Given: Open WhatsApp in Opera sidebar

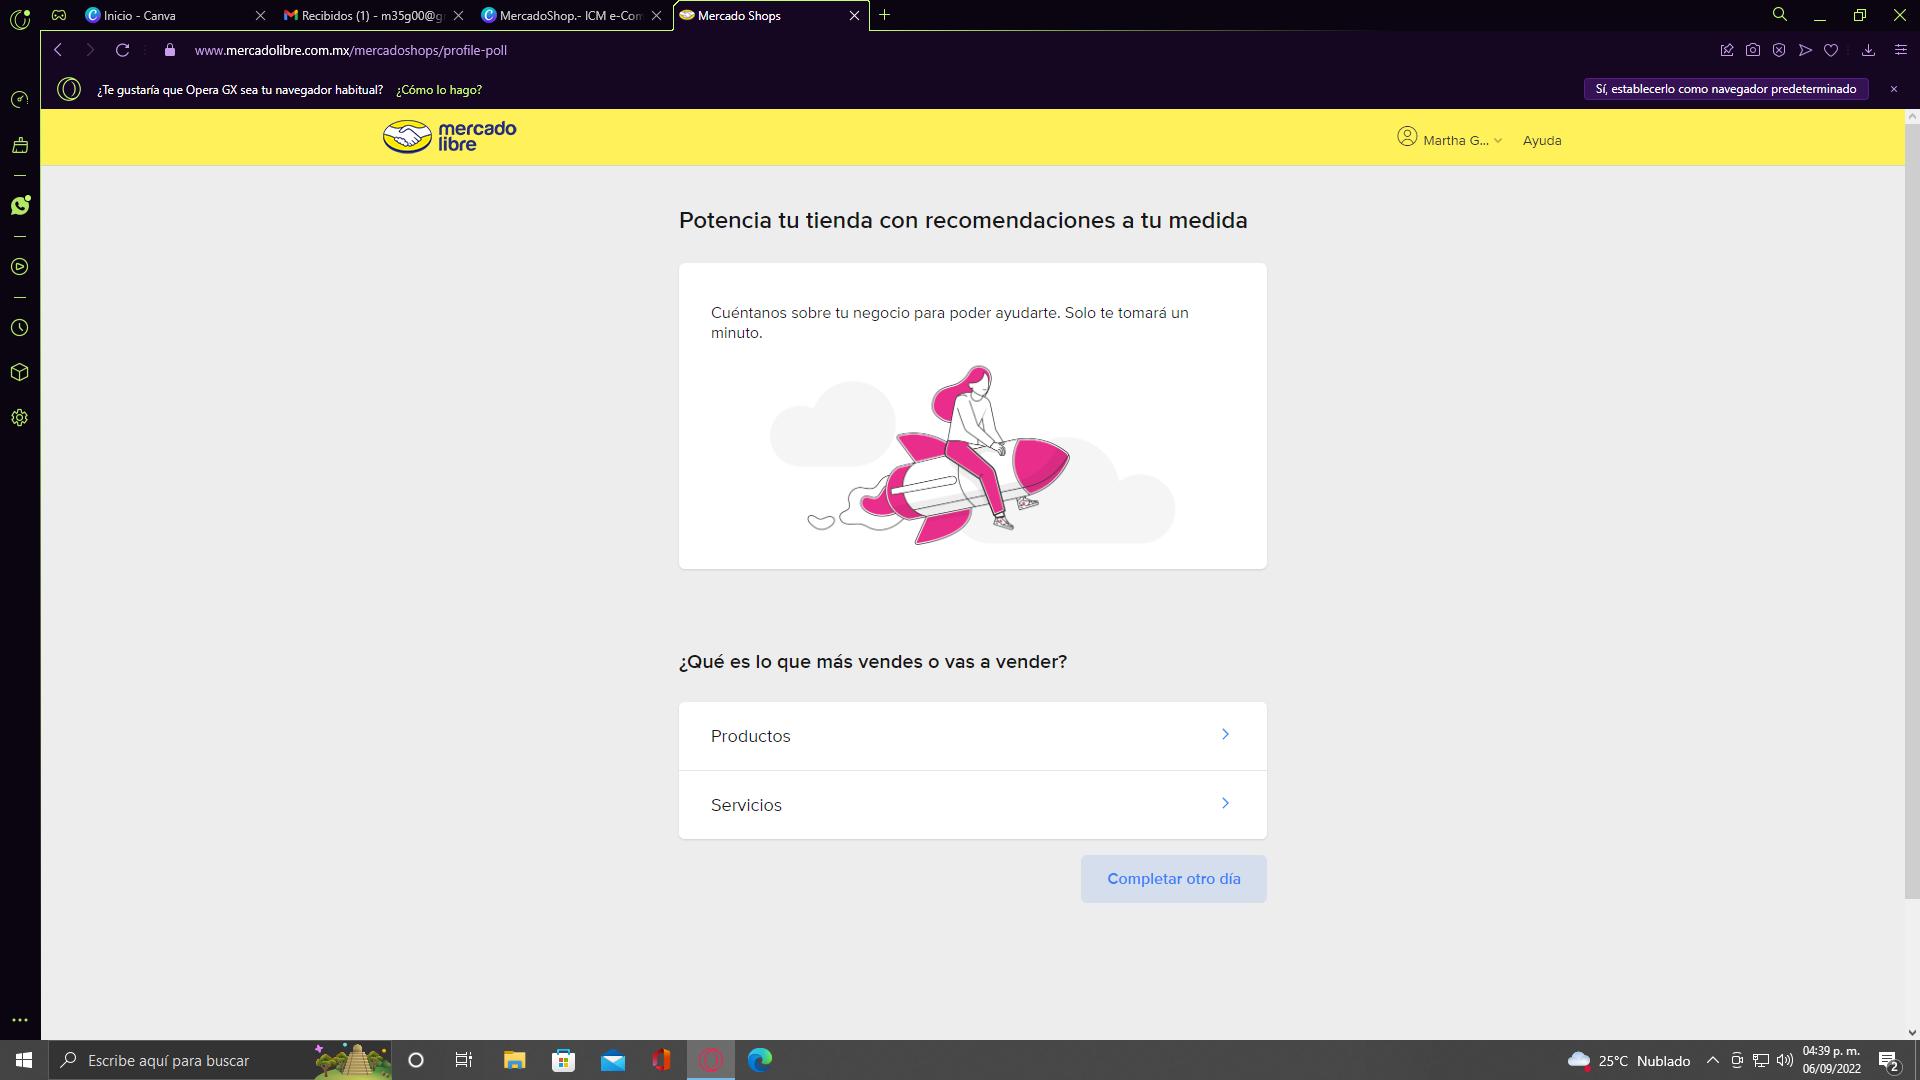Looking at the screenshot, I should point(20,205).
